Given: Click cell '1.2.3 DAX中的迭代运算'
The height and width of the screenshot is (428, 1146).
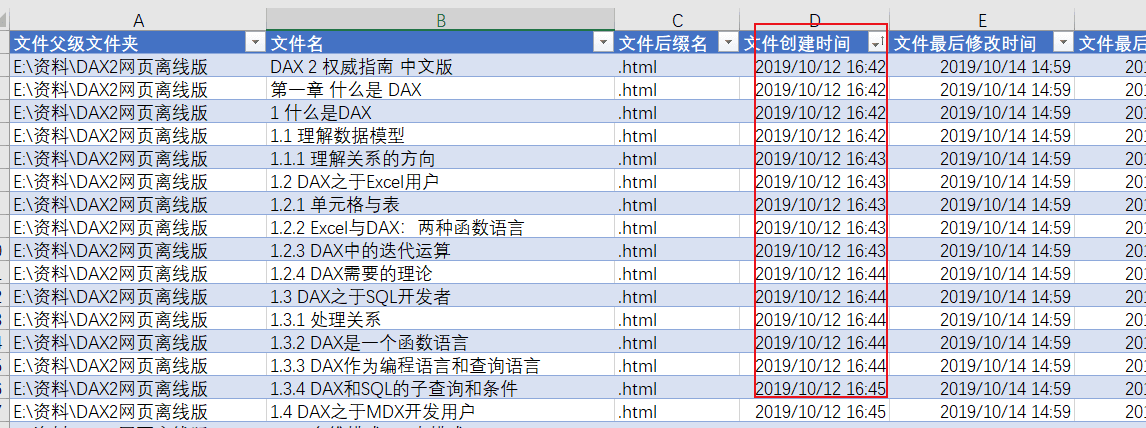Looking at the screenshot, I should click(x=441, y=251).
